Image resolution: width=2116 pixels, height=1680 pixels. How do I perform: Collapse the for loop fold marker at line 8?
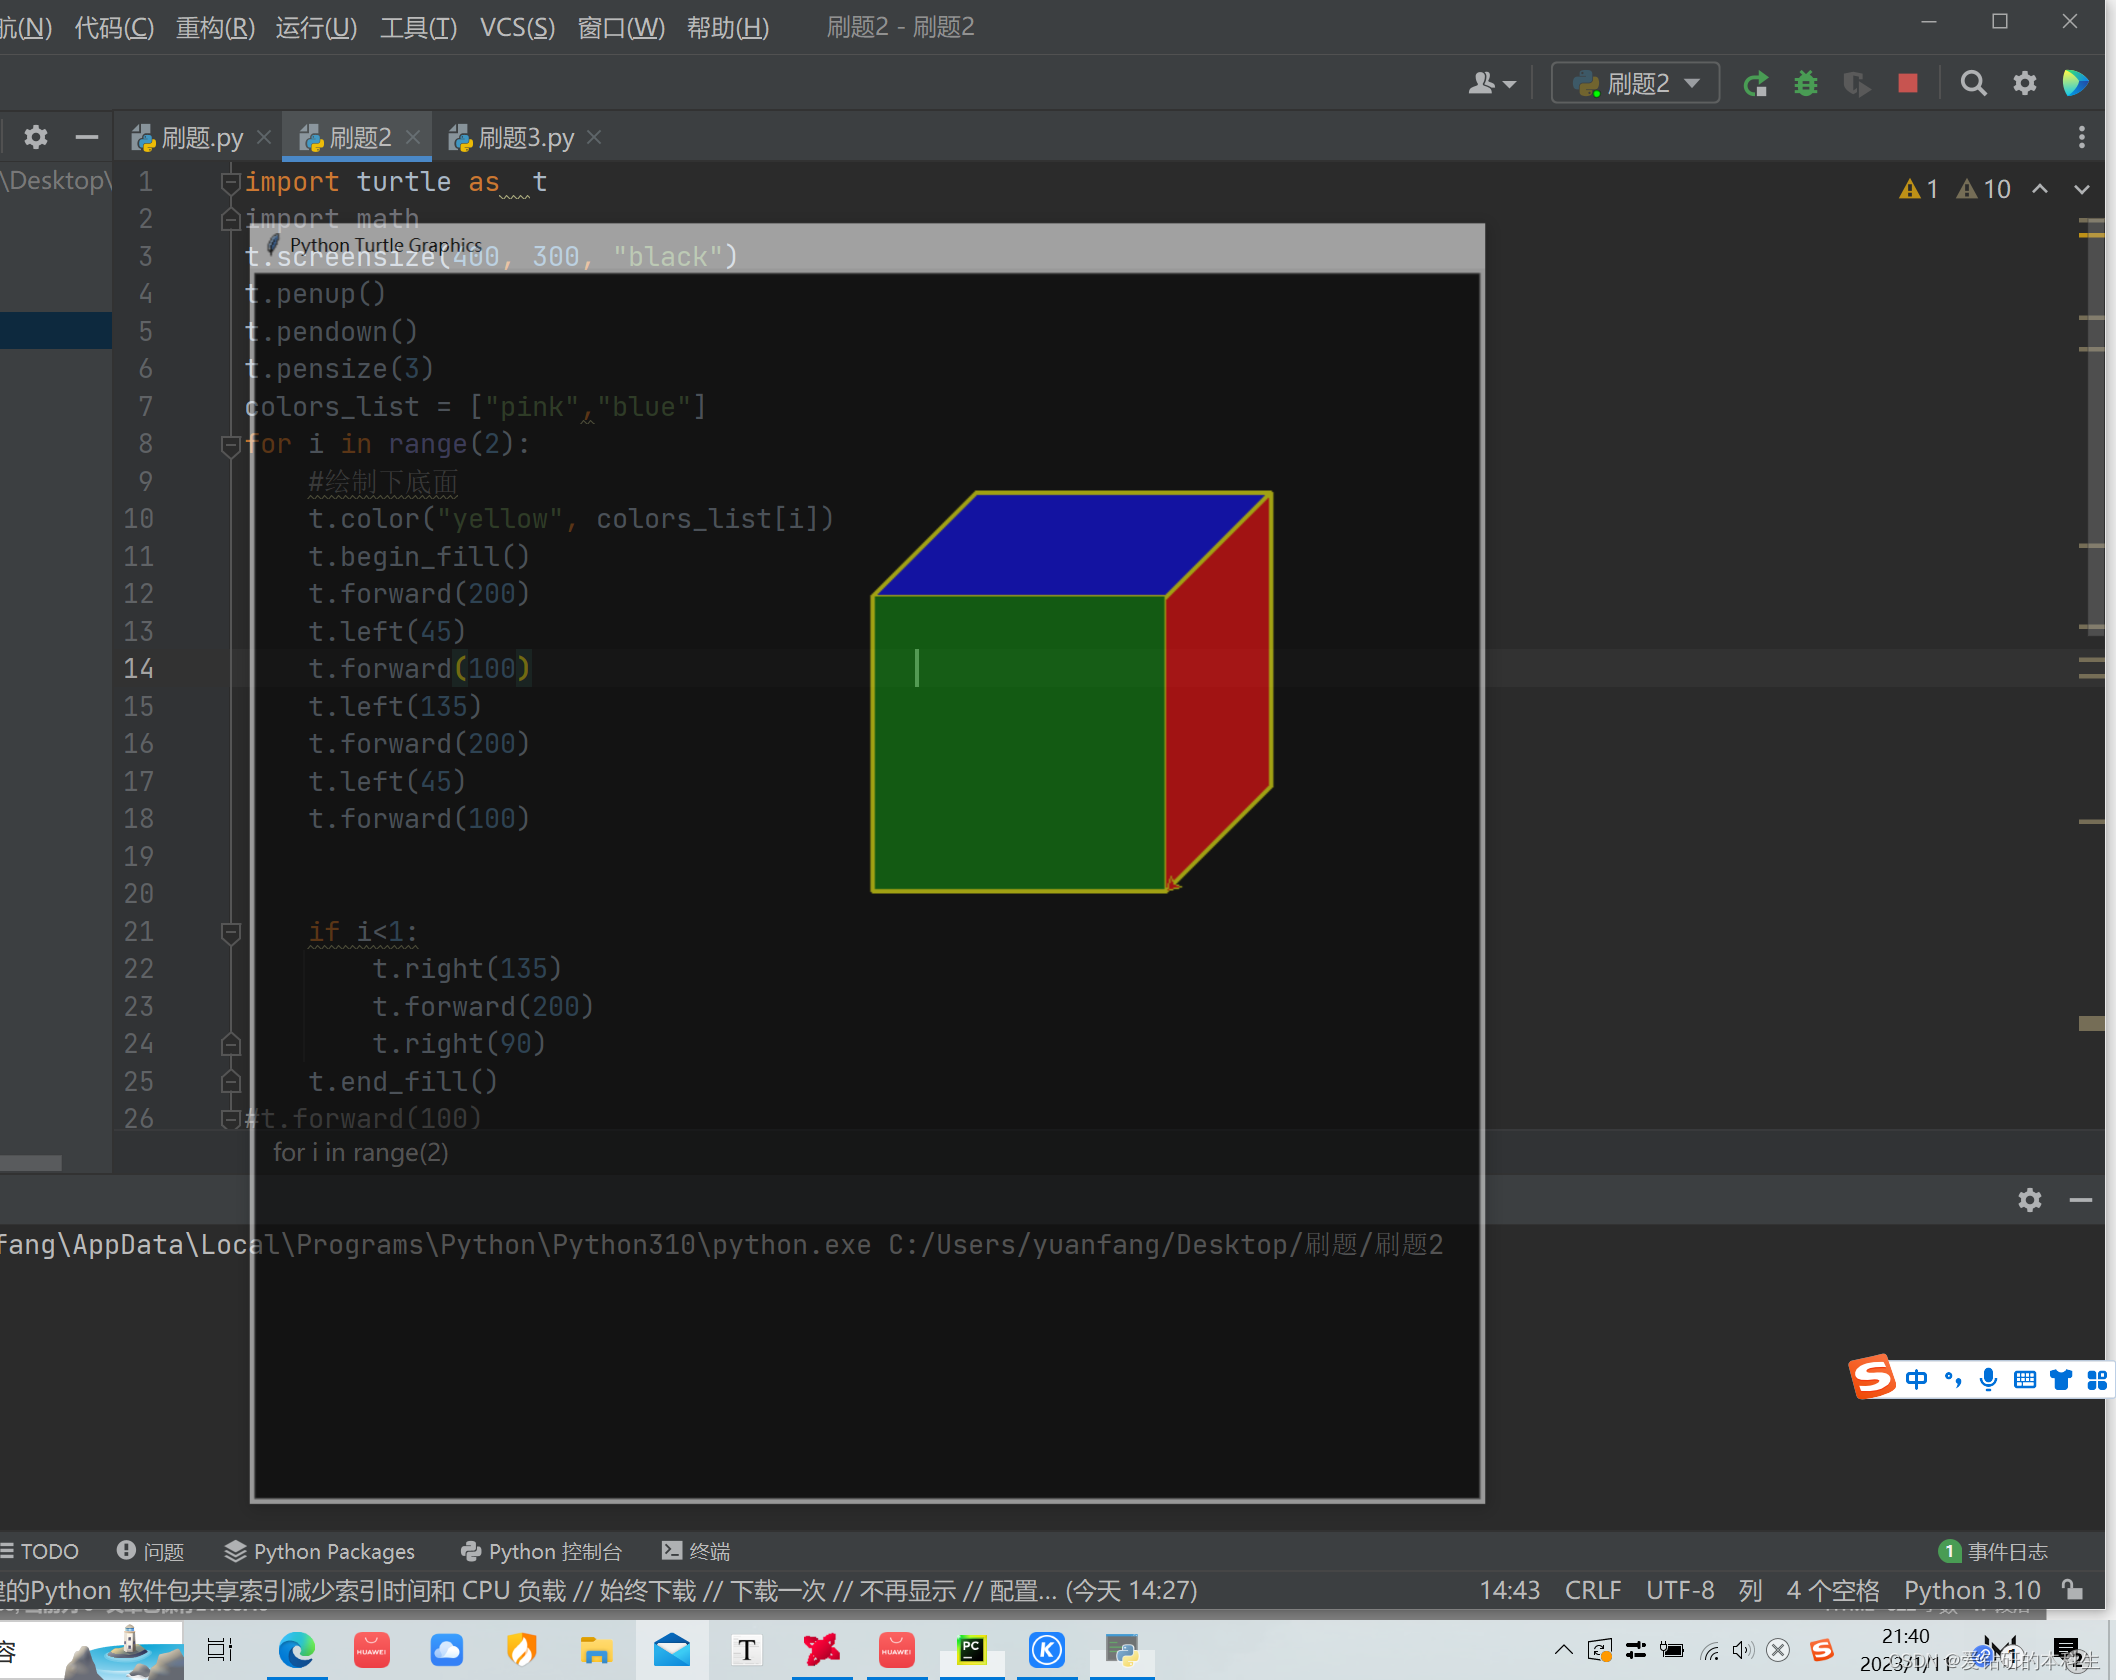click(x=230, y=444)
